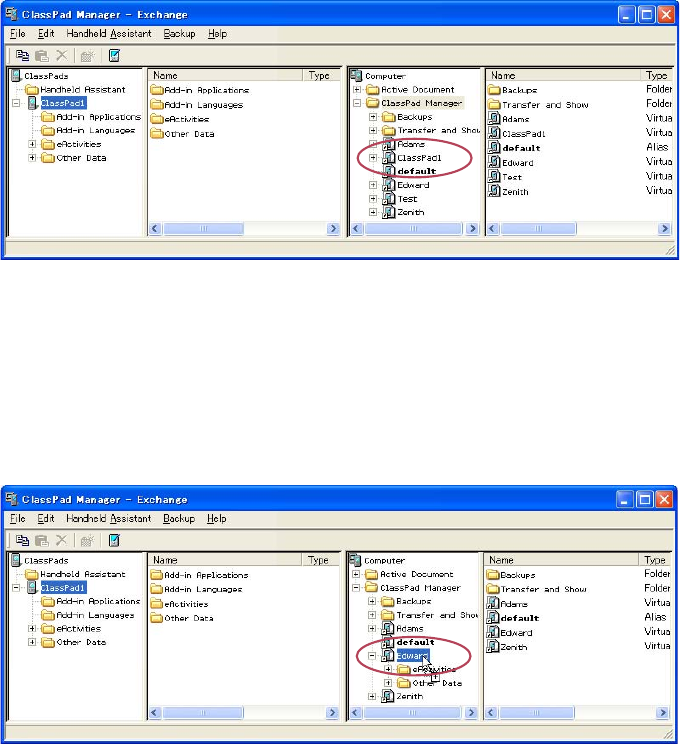Click Name column header in bottom window right list
The height and width of the screenshot is (744, 680).
(561, 560)
